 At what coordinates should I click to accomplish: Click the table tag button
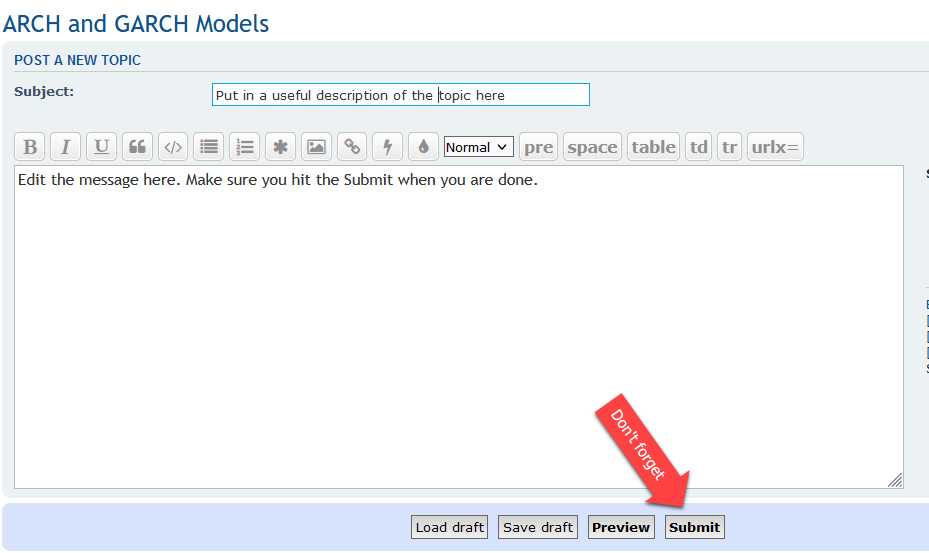653,147
